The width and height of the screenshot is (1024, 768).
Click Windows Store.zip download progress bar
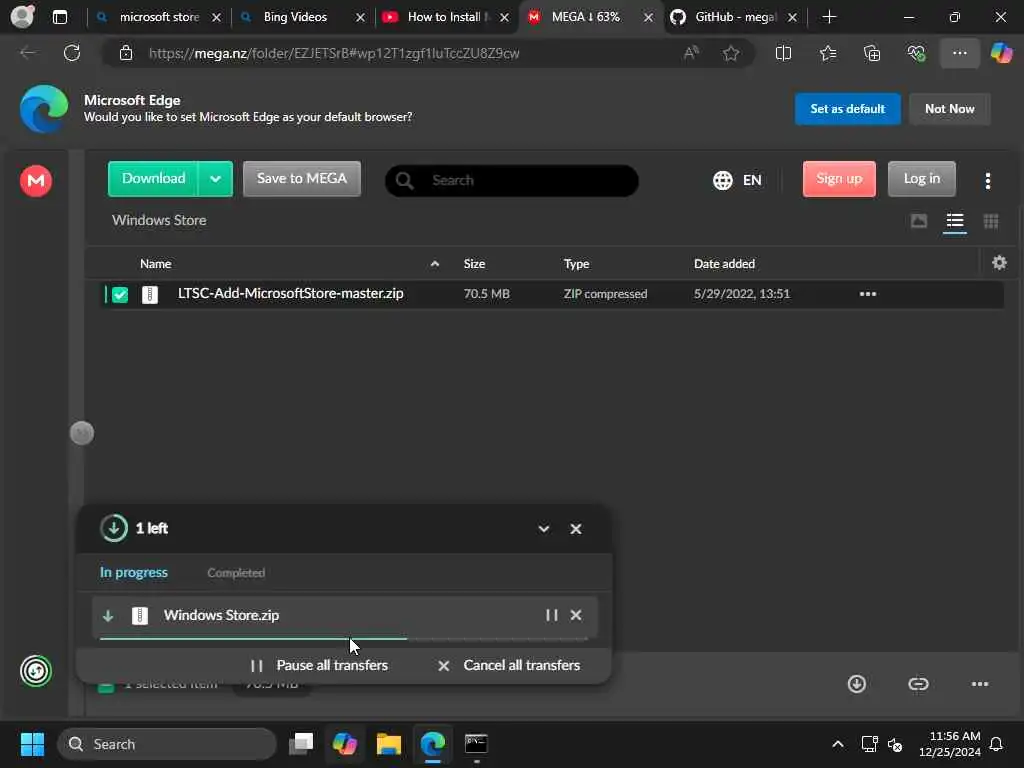[344, 639]
